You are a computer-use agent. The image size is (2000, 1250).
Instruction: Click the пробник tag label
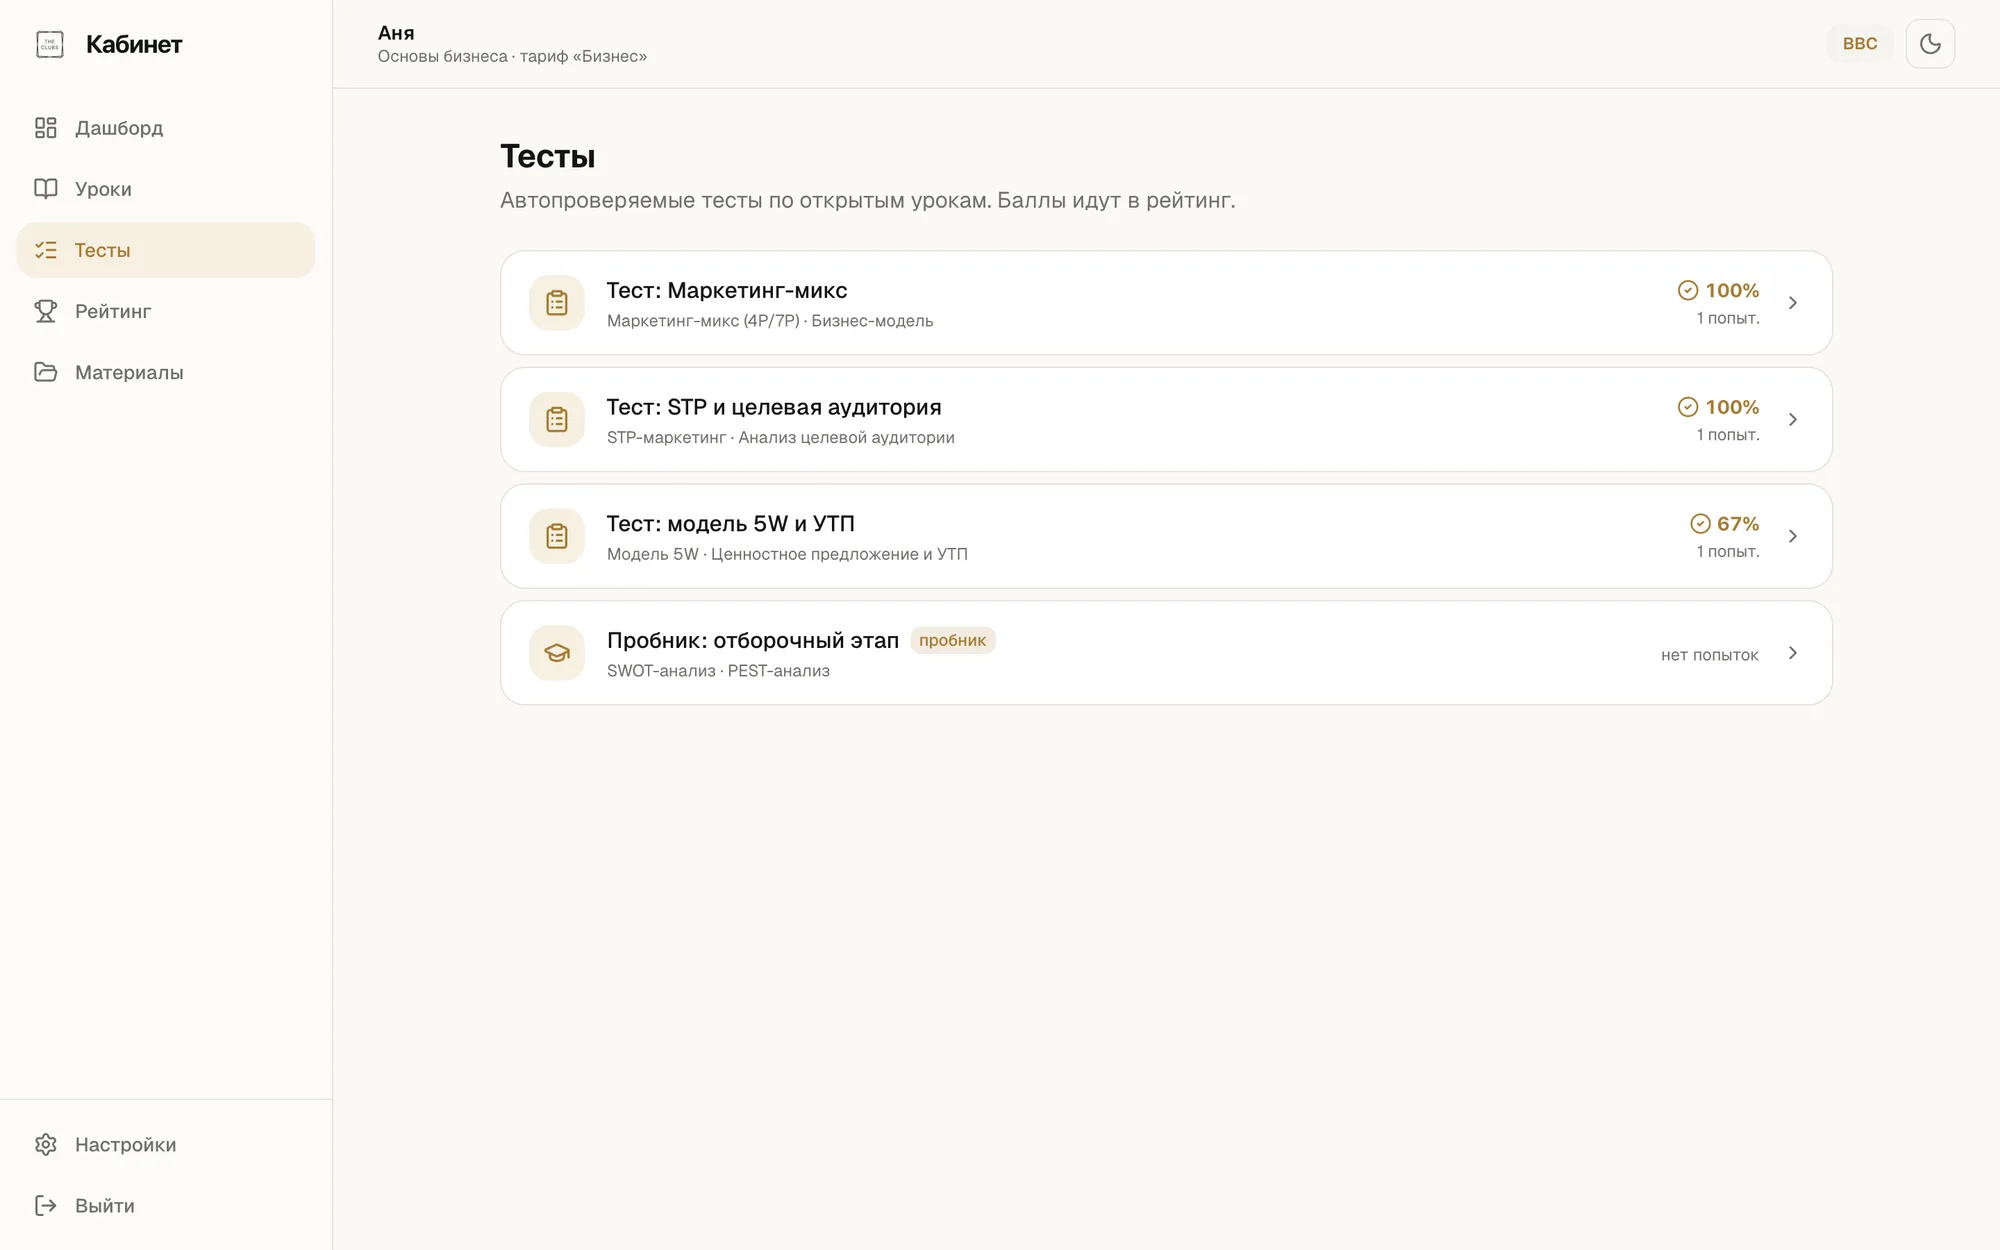point(952,640)
